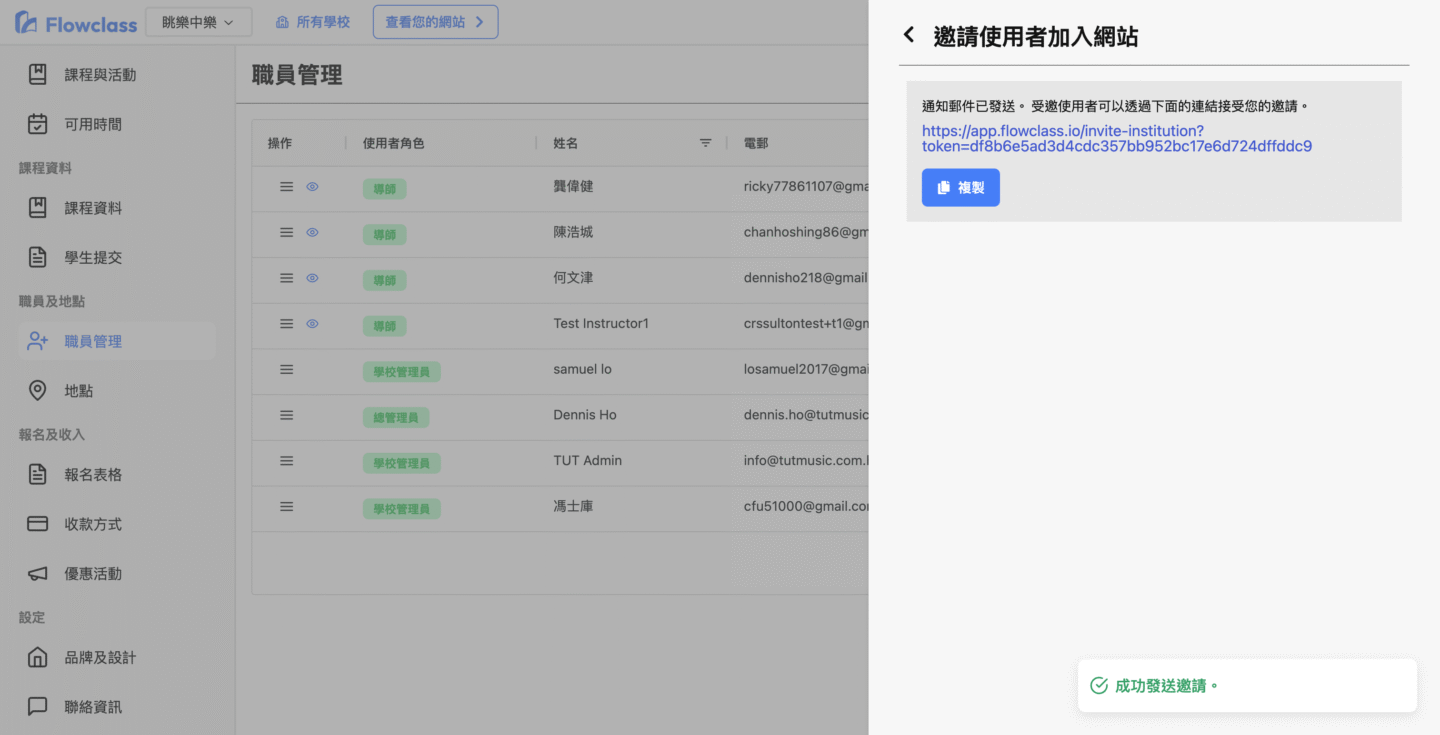This screenshot has width=1440, height=735.
Task: Click the 複製 copy button
Action: (x=960, y=188)
